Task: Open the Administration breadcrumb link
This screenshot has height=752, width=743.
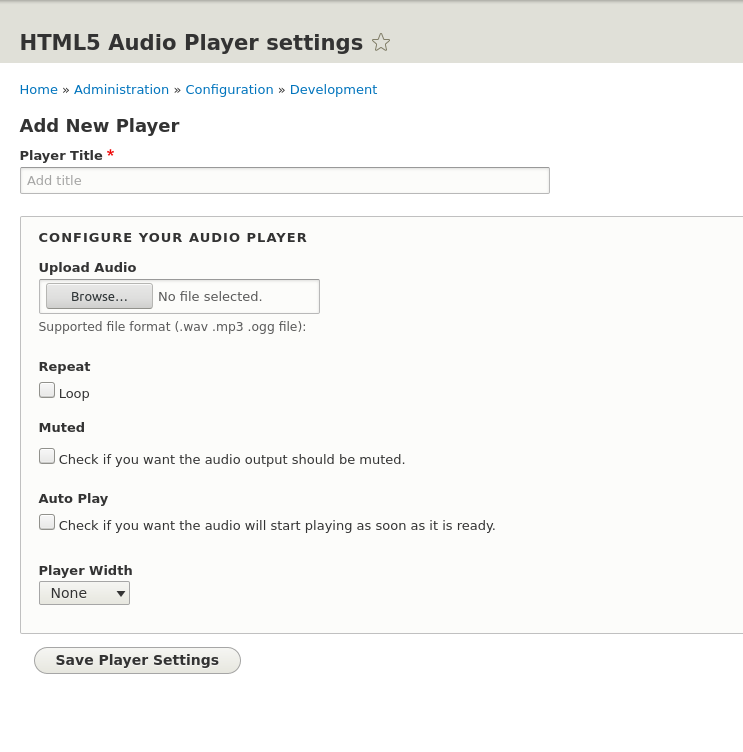Action: point(121,90)
